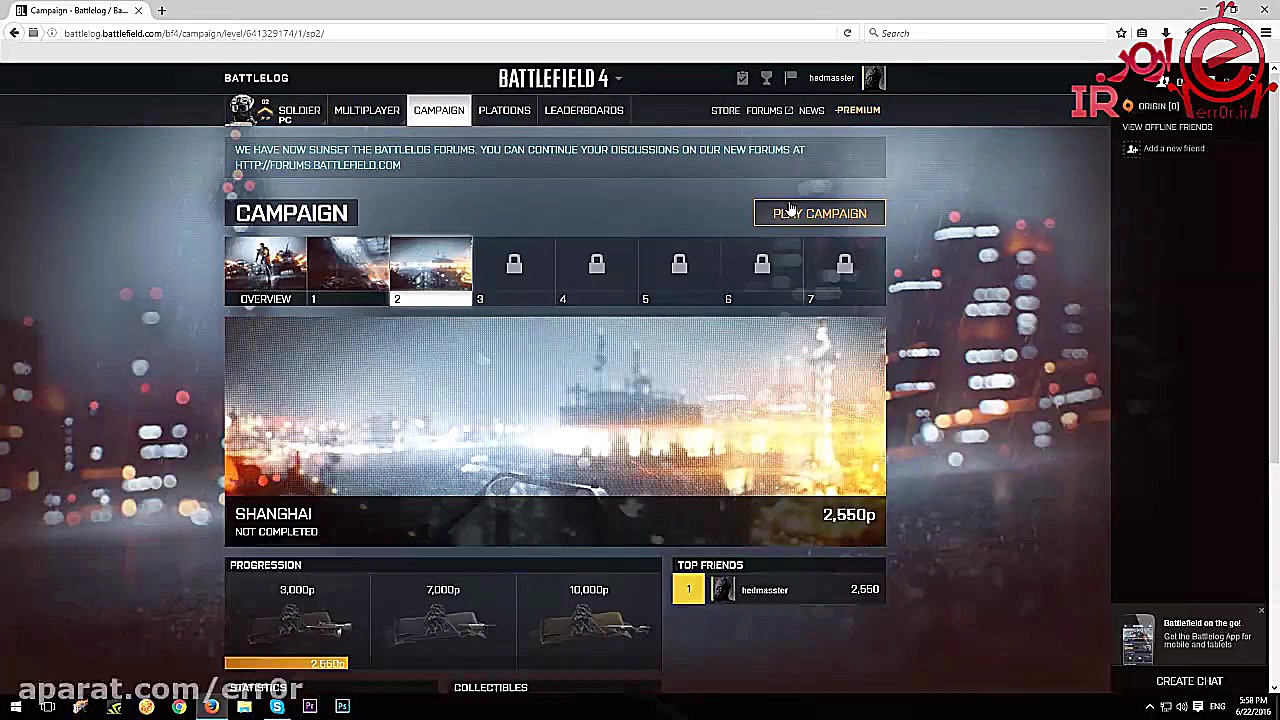Click the Collectibles heading
The image size is (1280, 720).
tap(490, 688)
